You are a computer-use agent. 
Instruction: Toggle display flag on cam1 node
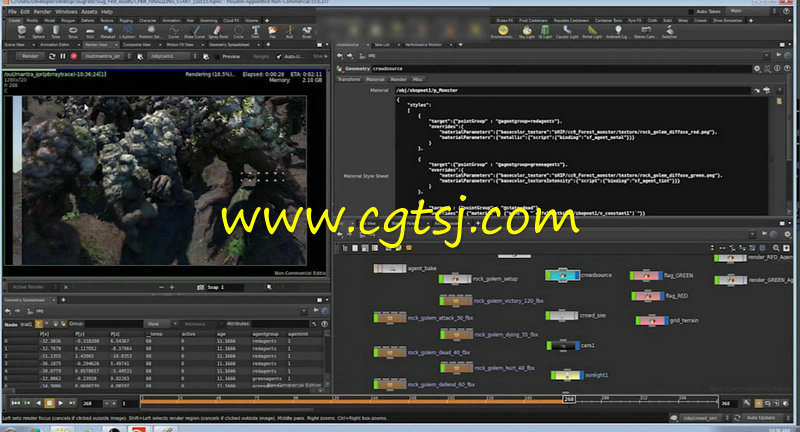click(578, 346)
